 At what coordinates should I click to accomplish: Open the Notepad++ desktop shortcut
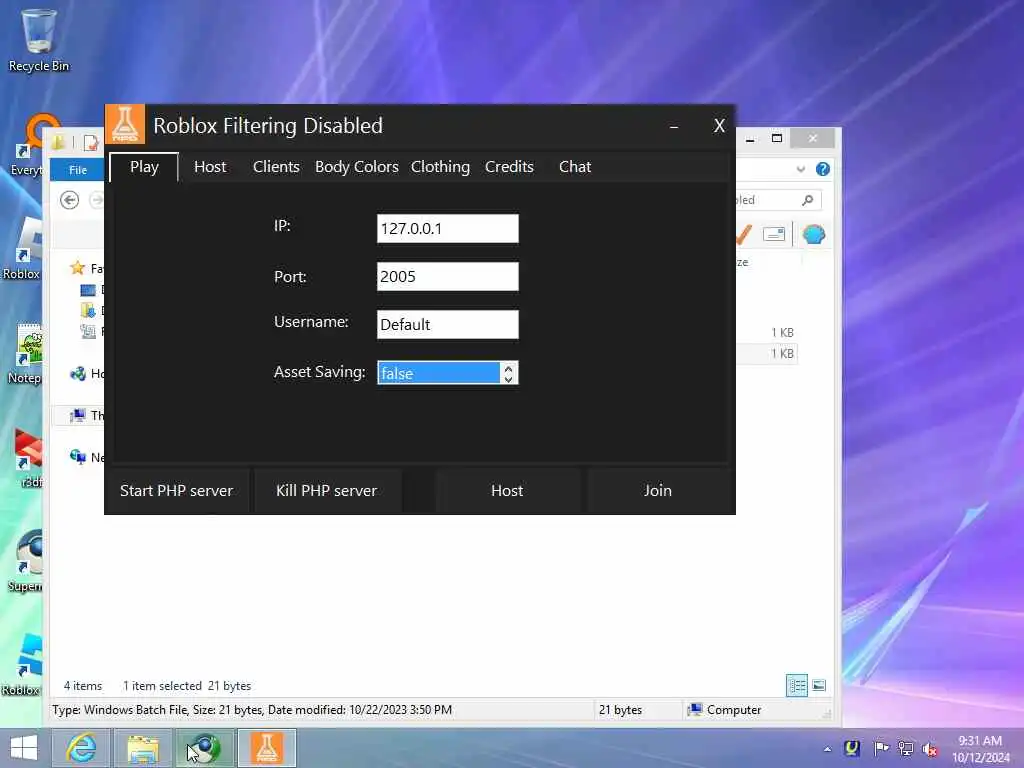[26, 353]
